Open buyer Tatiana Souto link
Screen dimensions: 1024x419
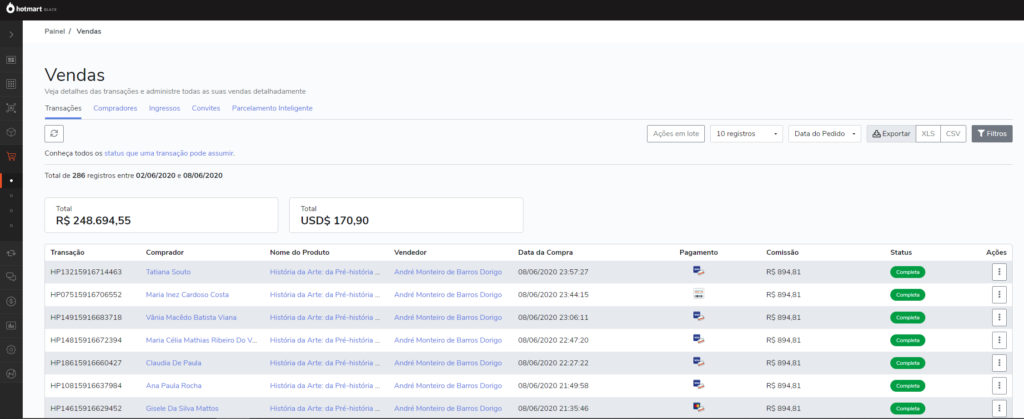168,272
